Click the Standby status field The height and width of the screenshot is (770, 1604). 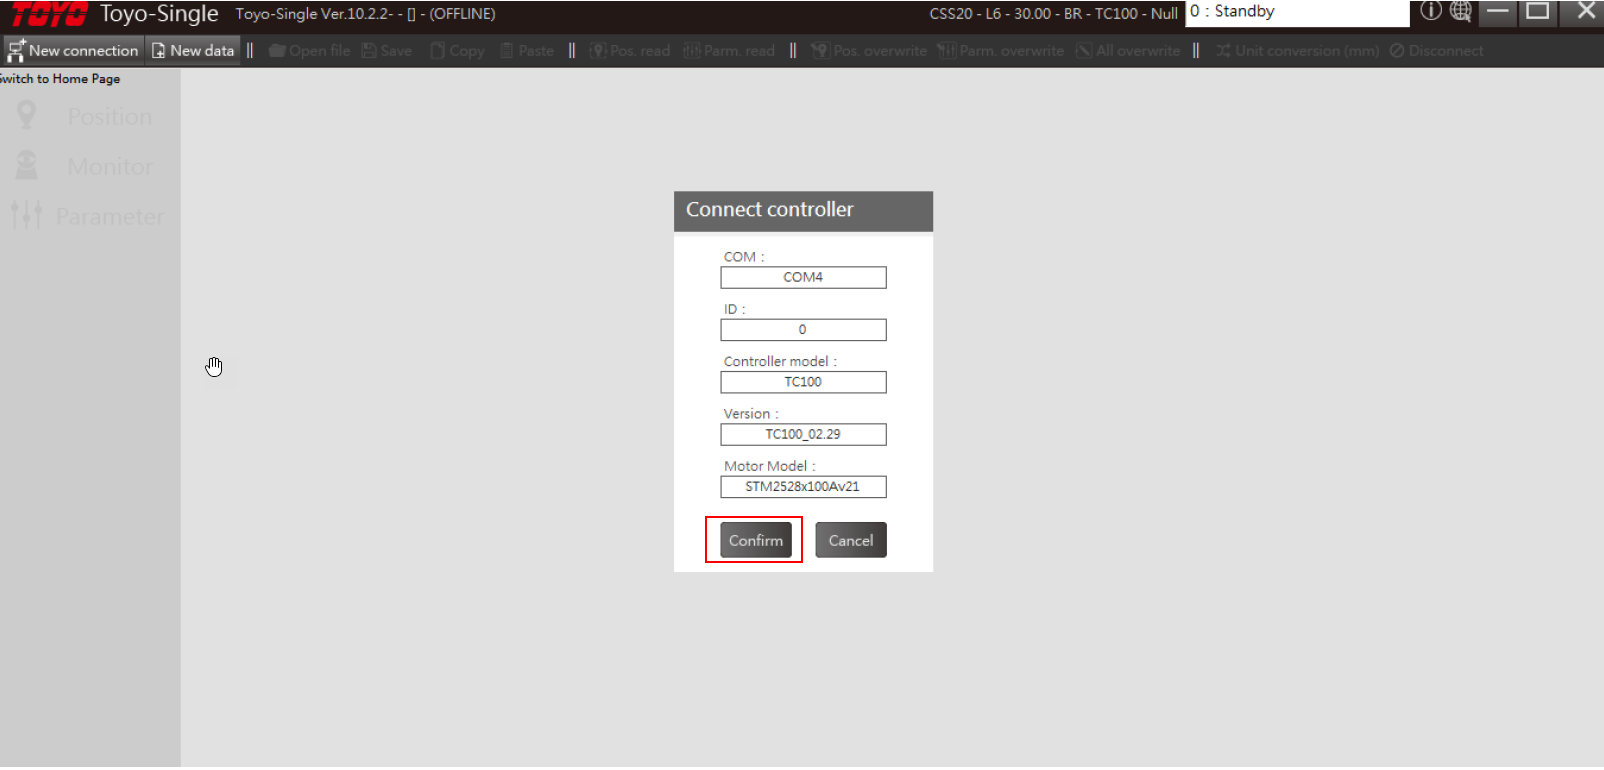pos(1297,13)
